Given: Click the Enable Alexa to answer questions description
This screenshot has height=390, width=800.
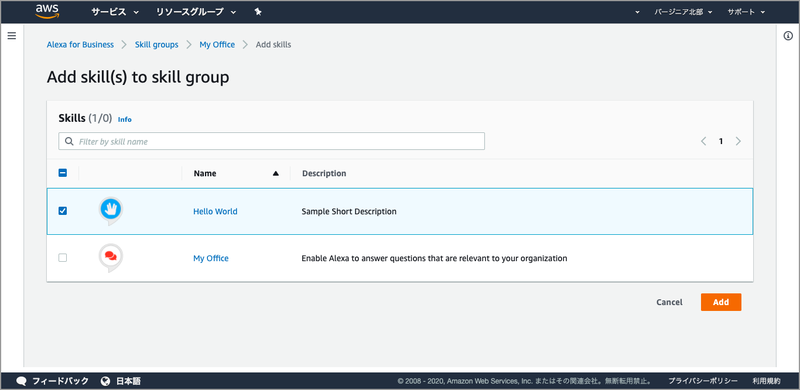Looking at the screenshot, I should click(x=434, y=258).
